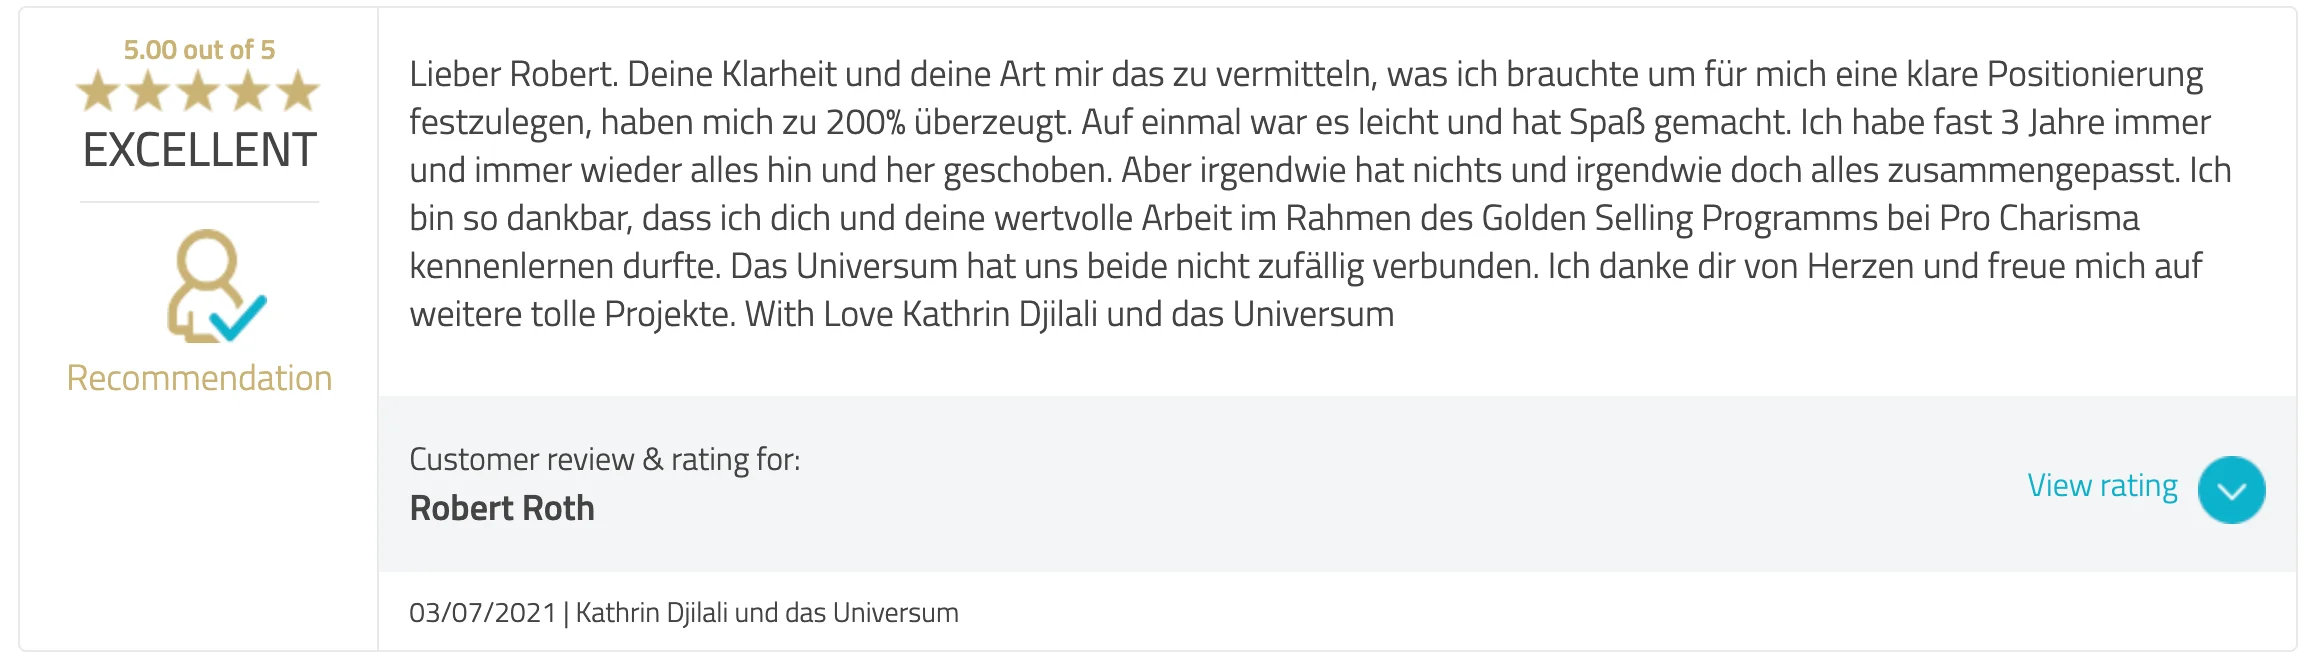Select the fifth and last star
Viewport: 2312px width, 670px height.
pos(298,92)
